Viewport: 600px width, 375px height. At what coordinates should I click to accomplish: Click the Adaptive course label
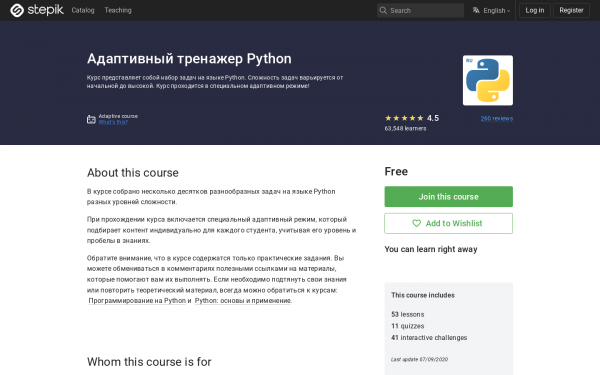click(118, 116)
